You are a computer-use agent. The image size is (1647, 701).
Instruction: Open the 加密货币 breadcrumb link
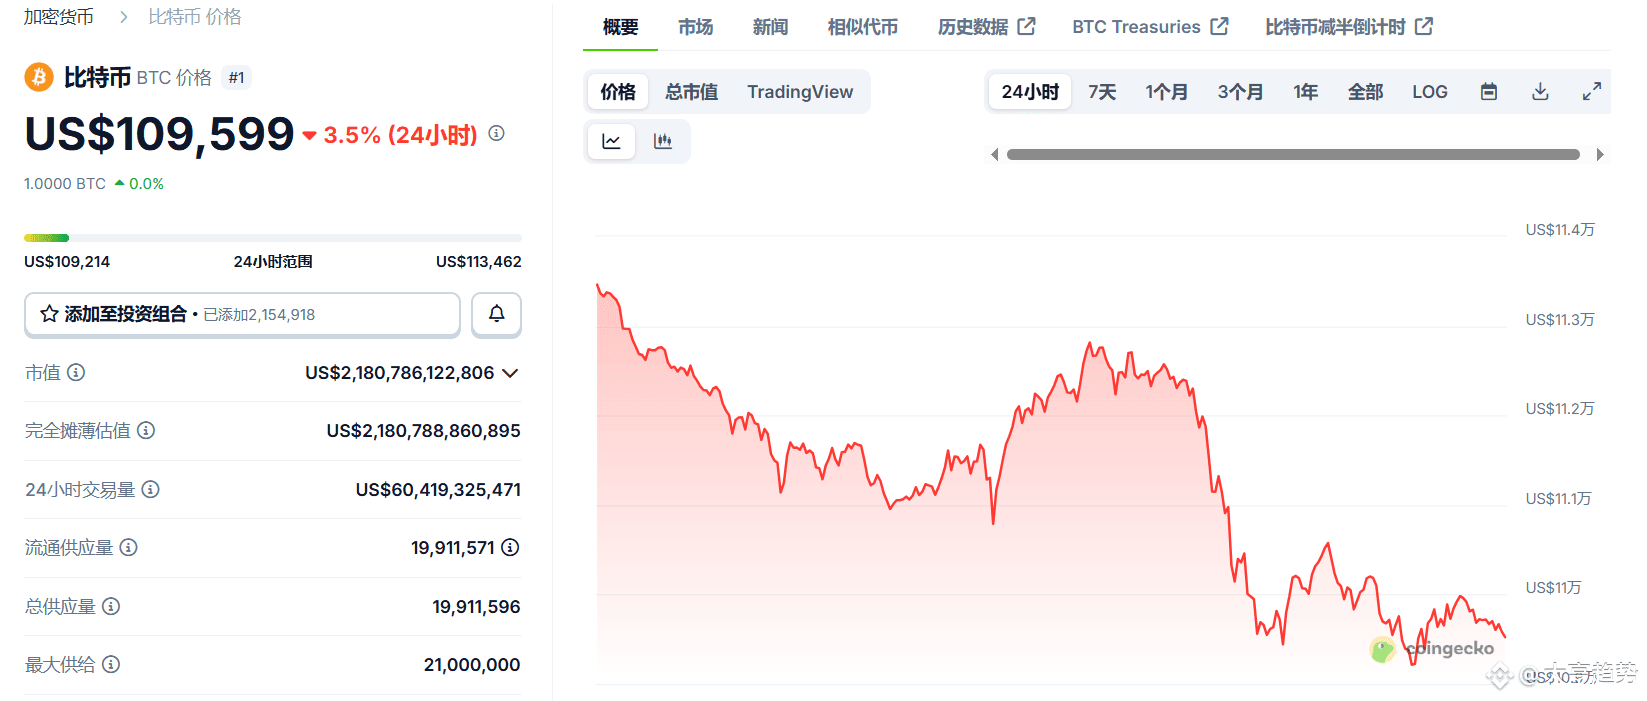pos(59,17)
